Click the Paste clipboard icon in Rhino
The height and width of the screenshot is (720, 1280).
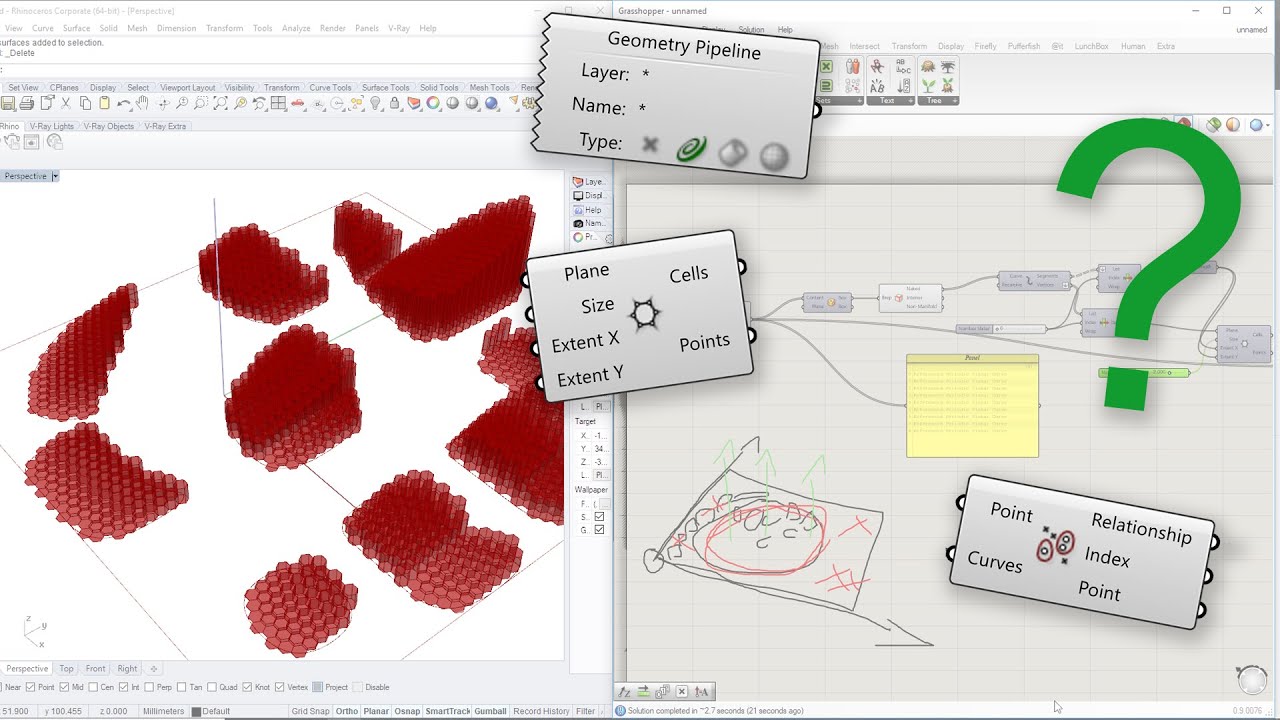[104, 102]
